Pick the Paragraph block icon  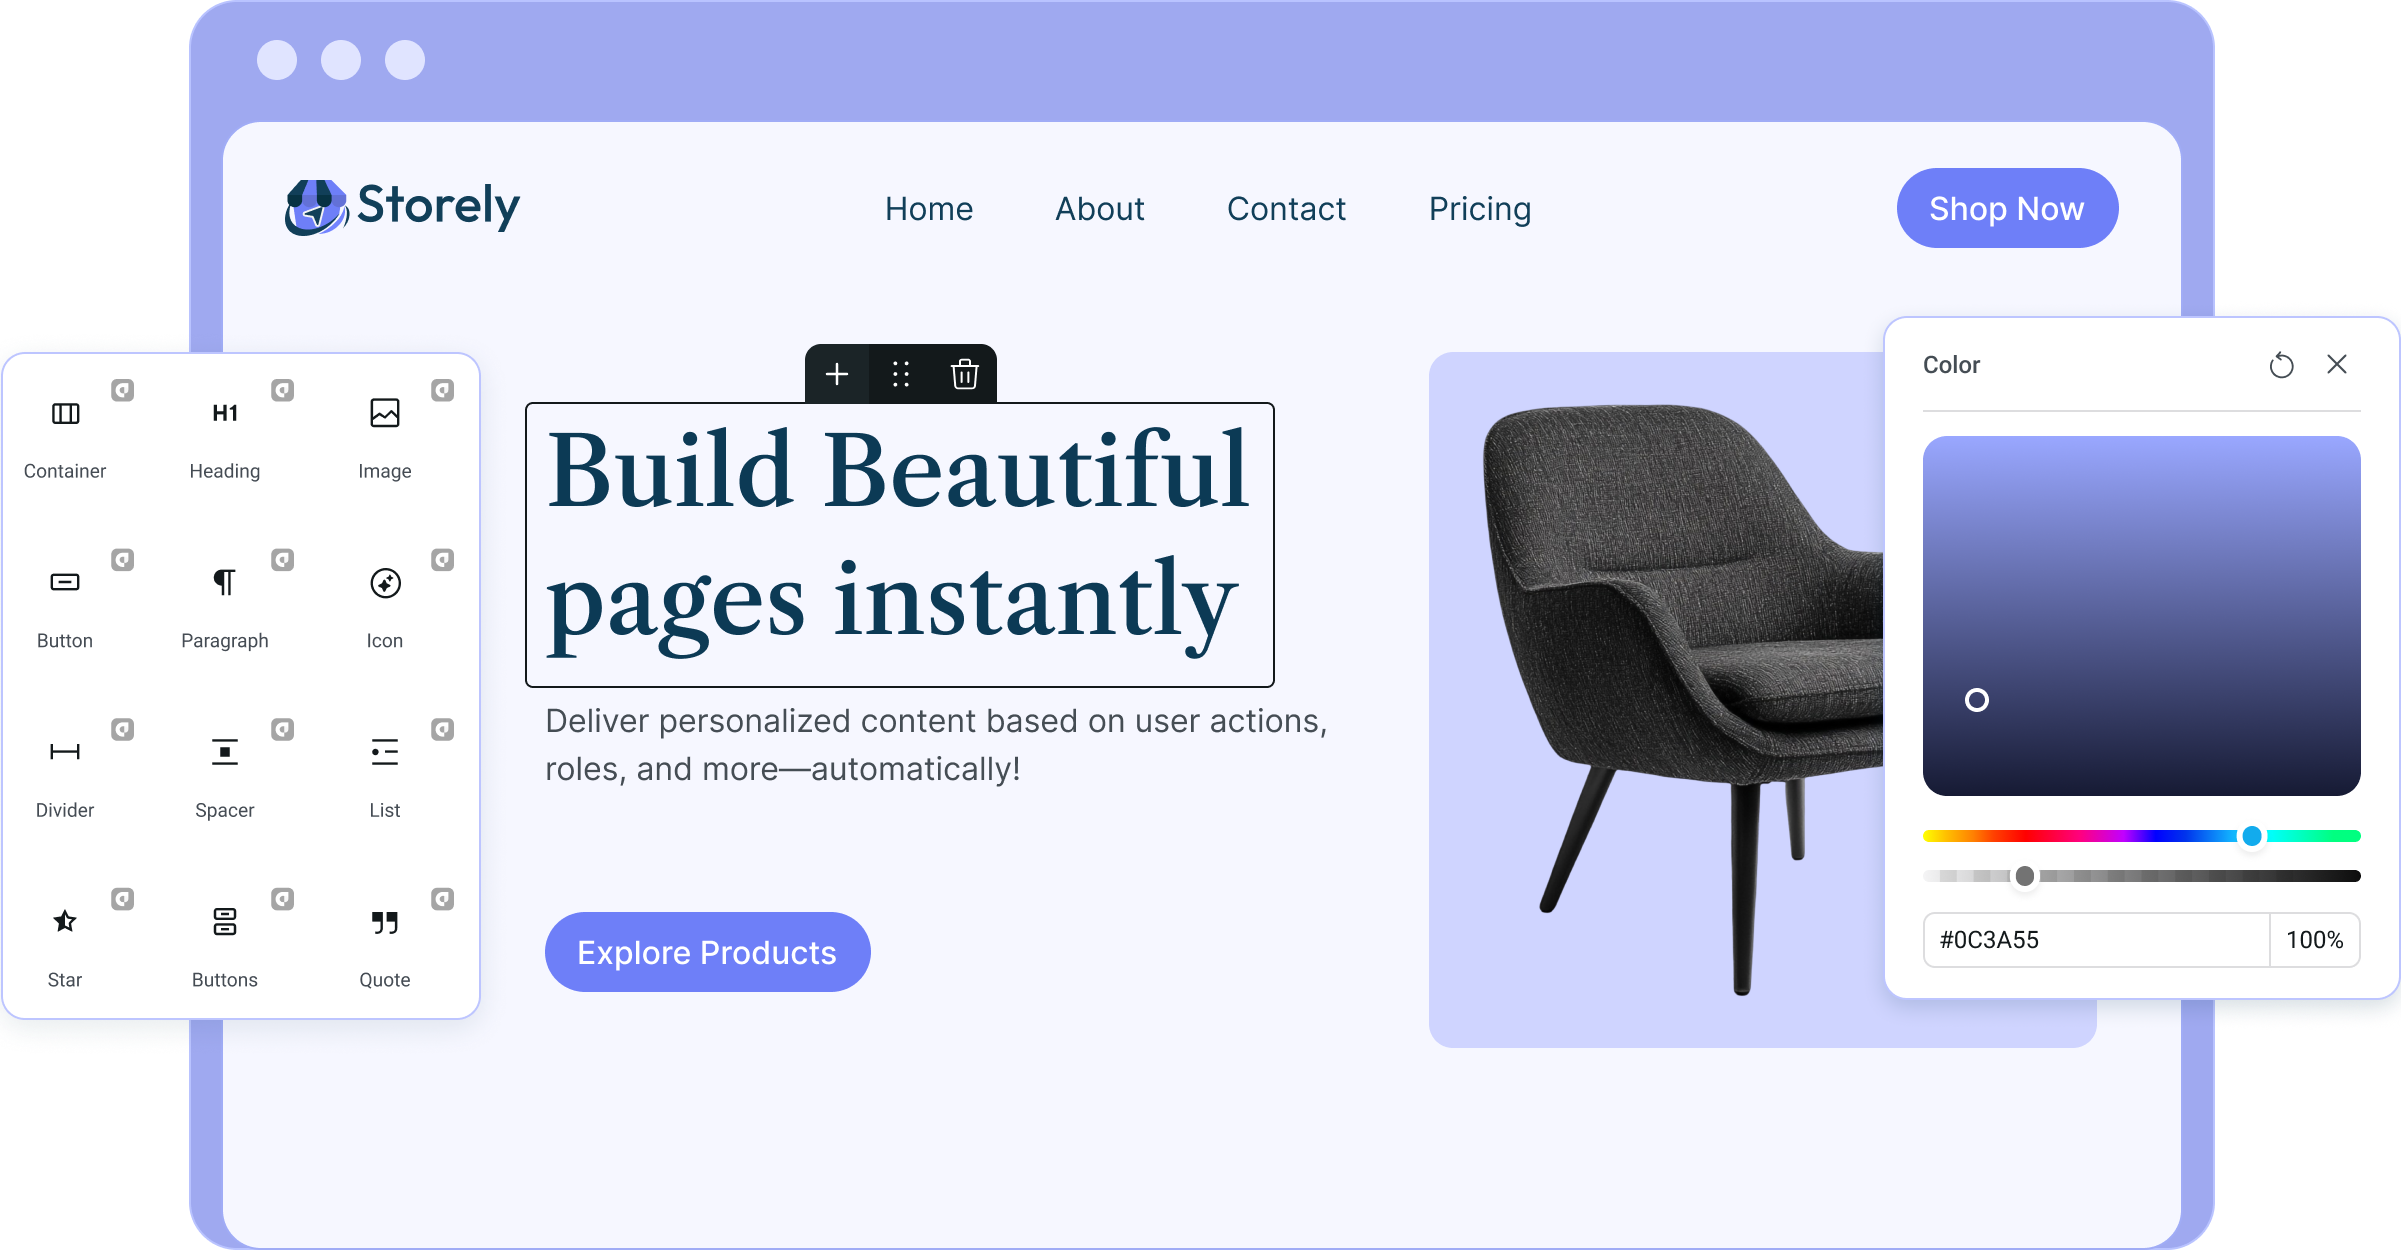point(225,582)
